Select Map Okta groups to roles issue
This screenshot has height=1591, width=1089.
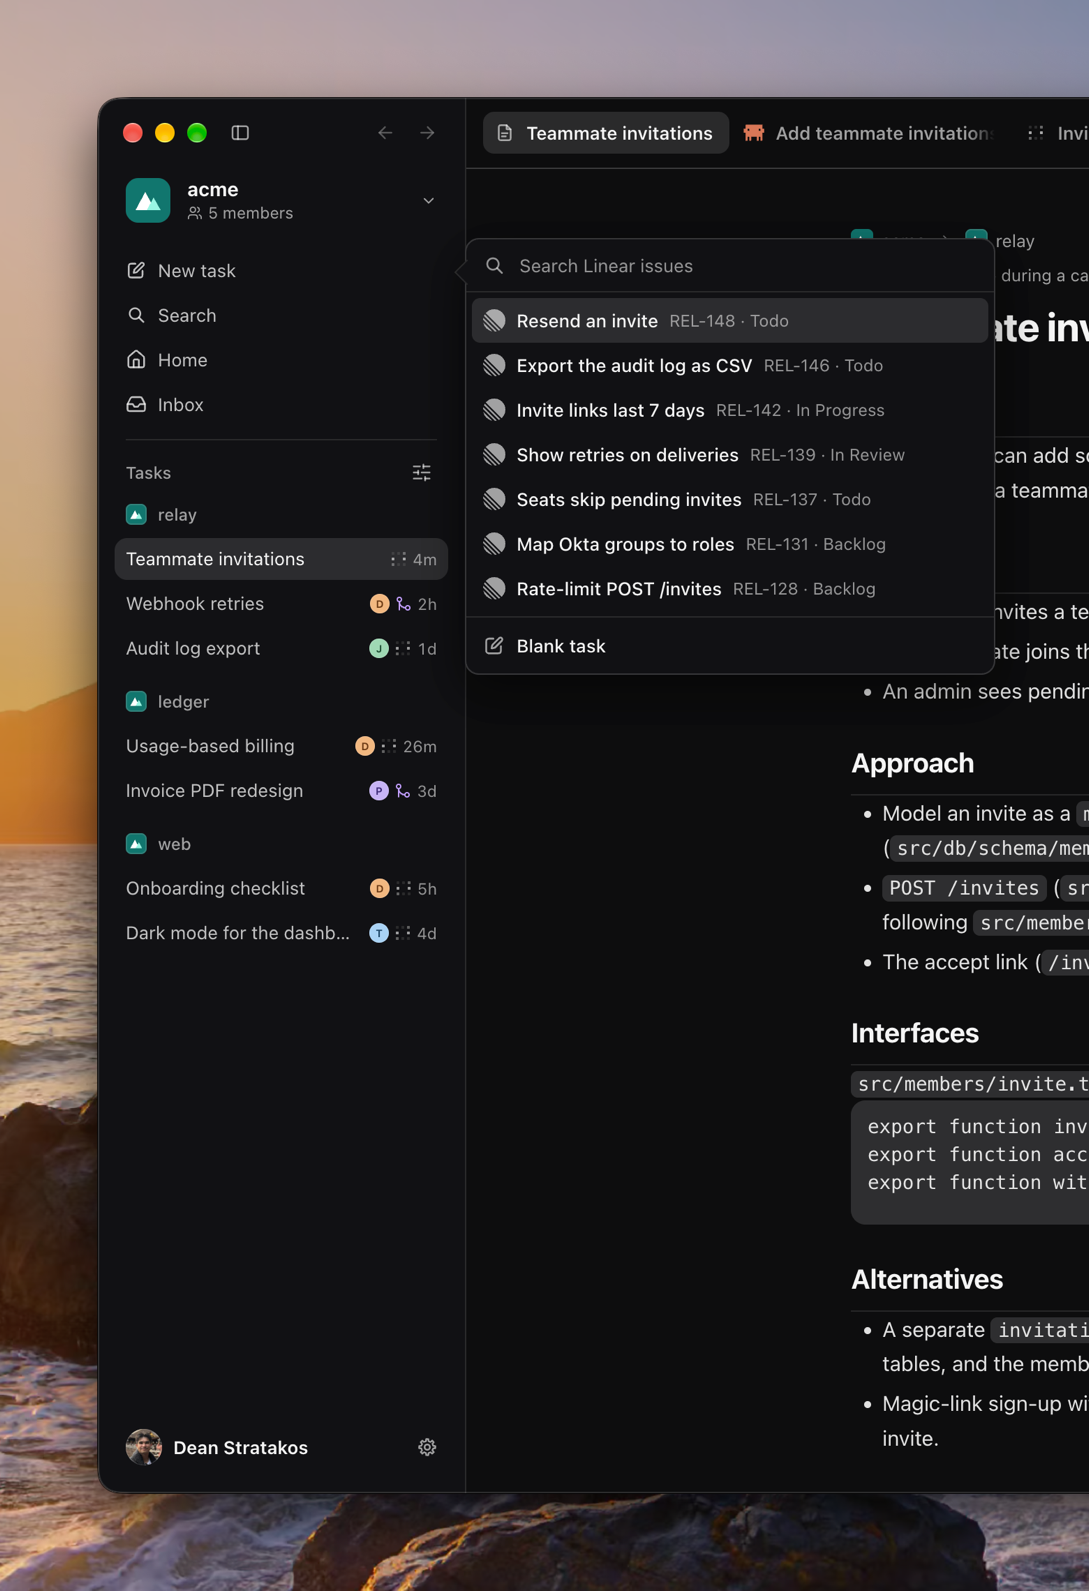(x=730, y=544)
